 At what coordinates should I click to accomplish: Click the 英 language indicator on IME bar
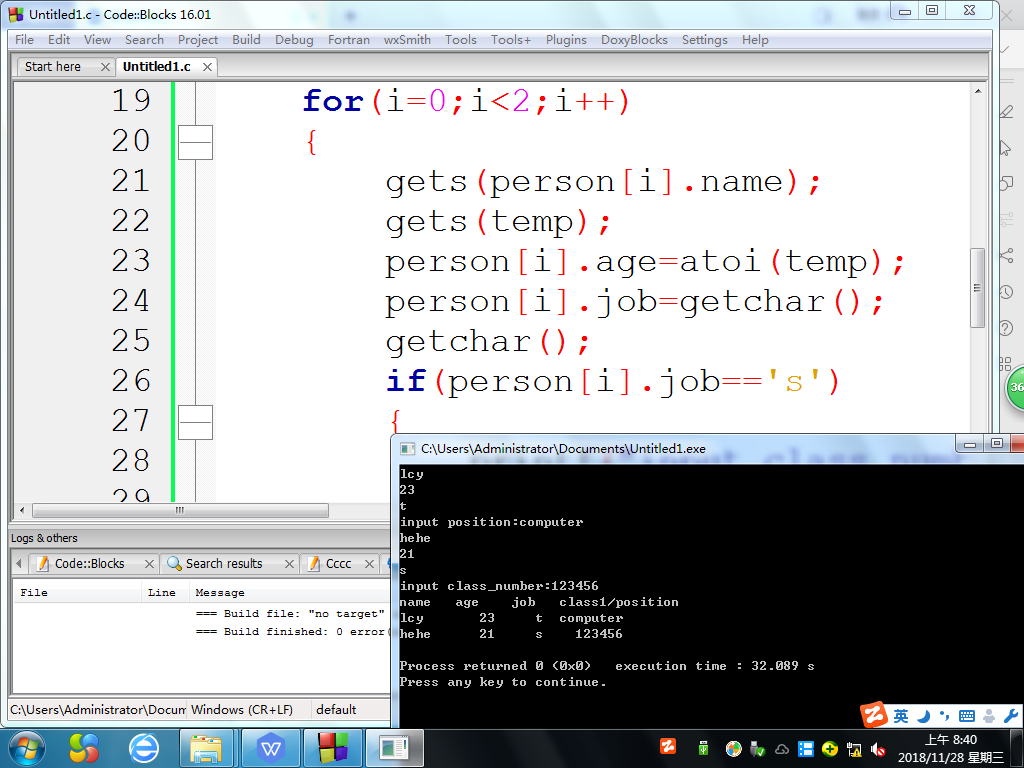coord(901,716)
